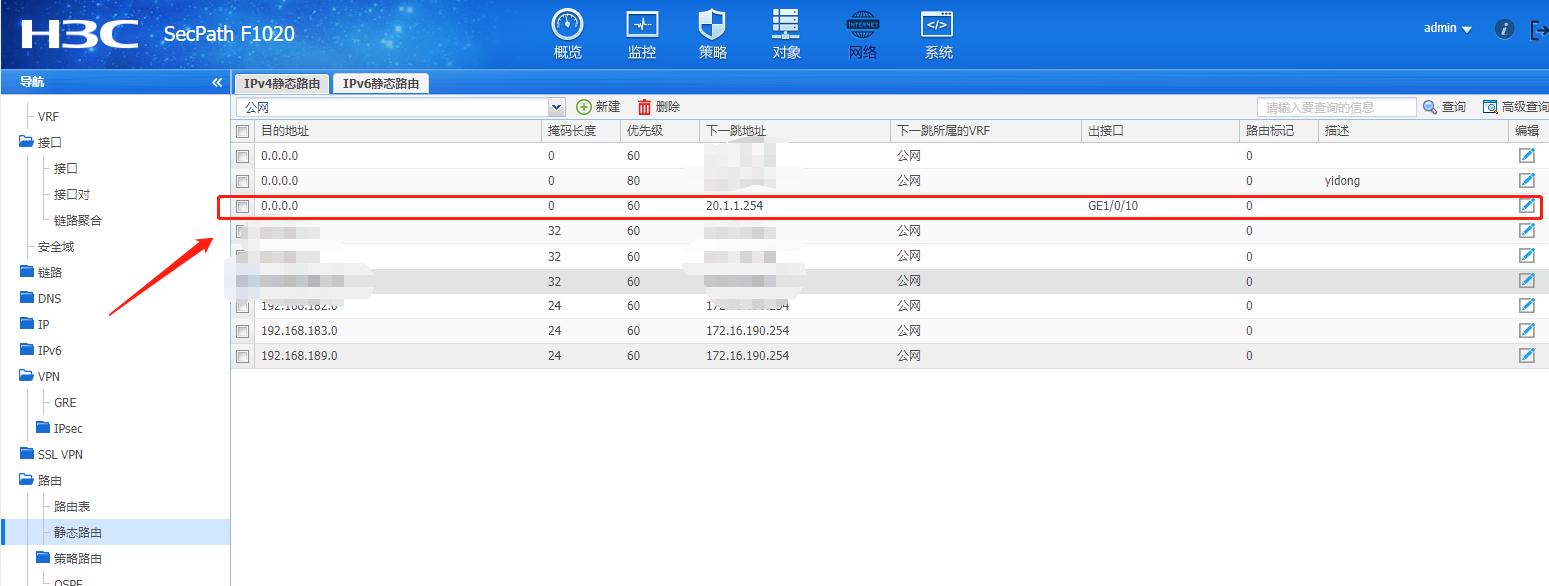Open the 系统 system settings
Screen dimensions: 1549x586
936,32
